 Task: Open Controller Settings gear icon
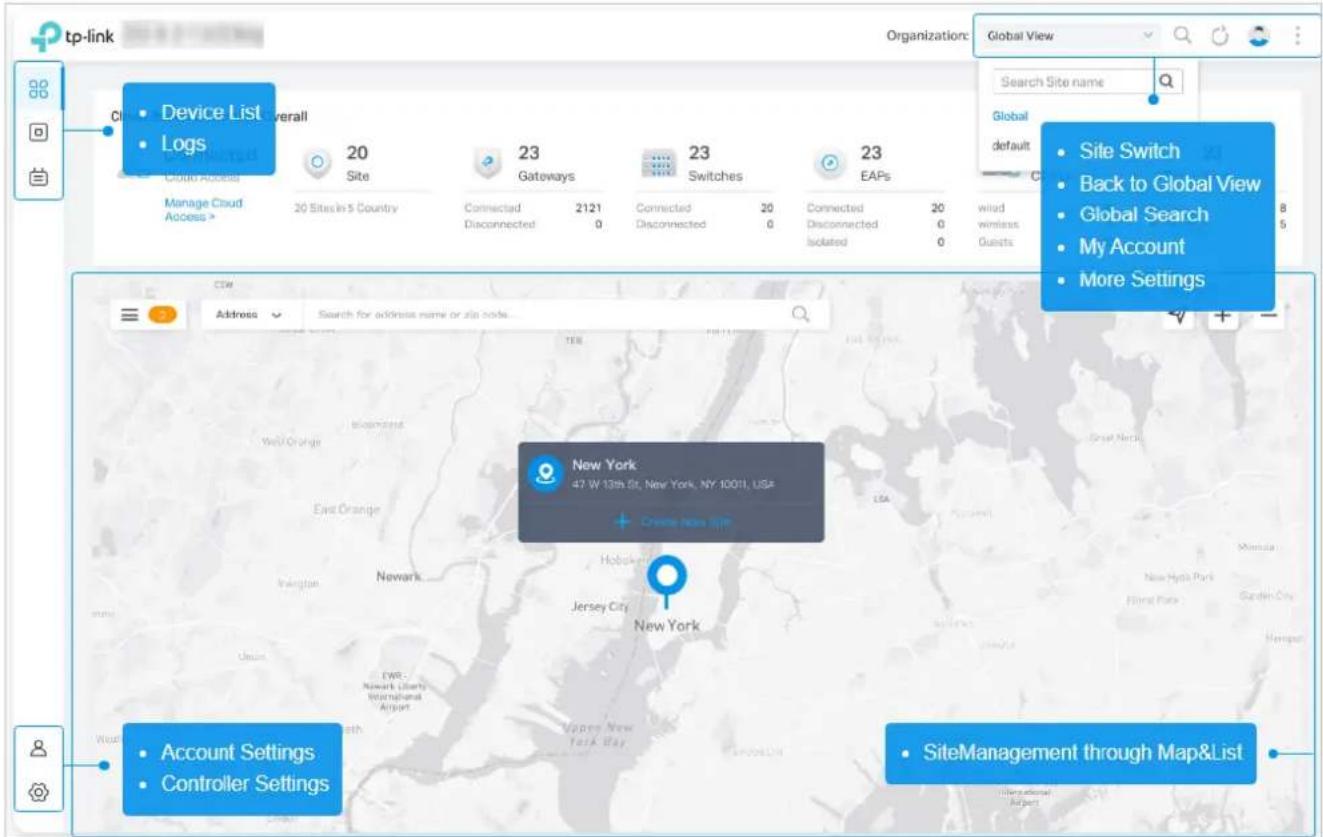38,792
